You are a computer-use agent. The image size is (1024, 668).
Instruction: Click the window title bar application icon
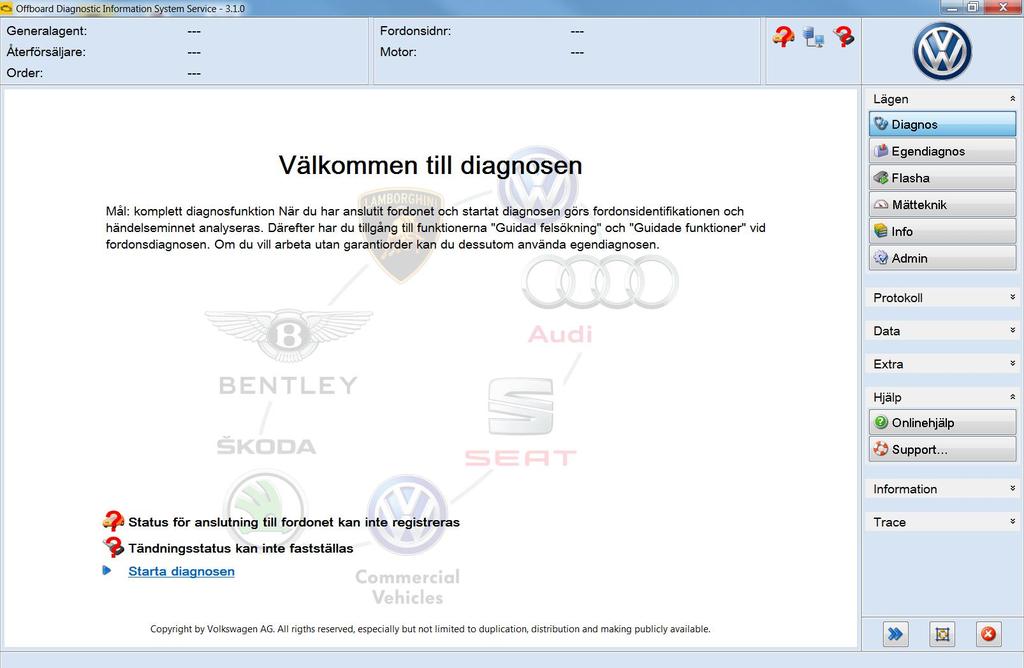[x=7, y=8]
